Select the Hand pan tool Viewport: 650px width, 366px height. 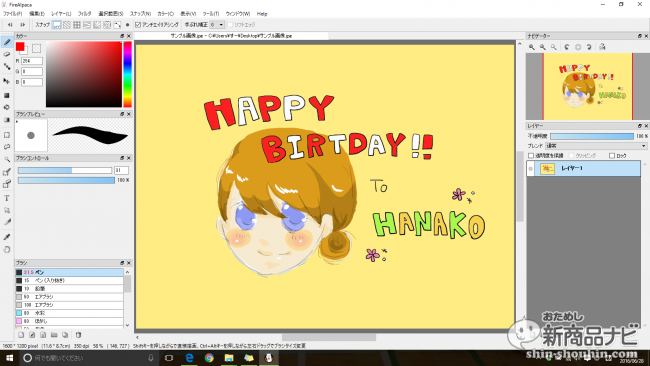pos(7,249)
